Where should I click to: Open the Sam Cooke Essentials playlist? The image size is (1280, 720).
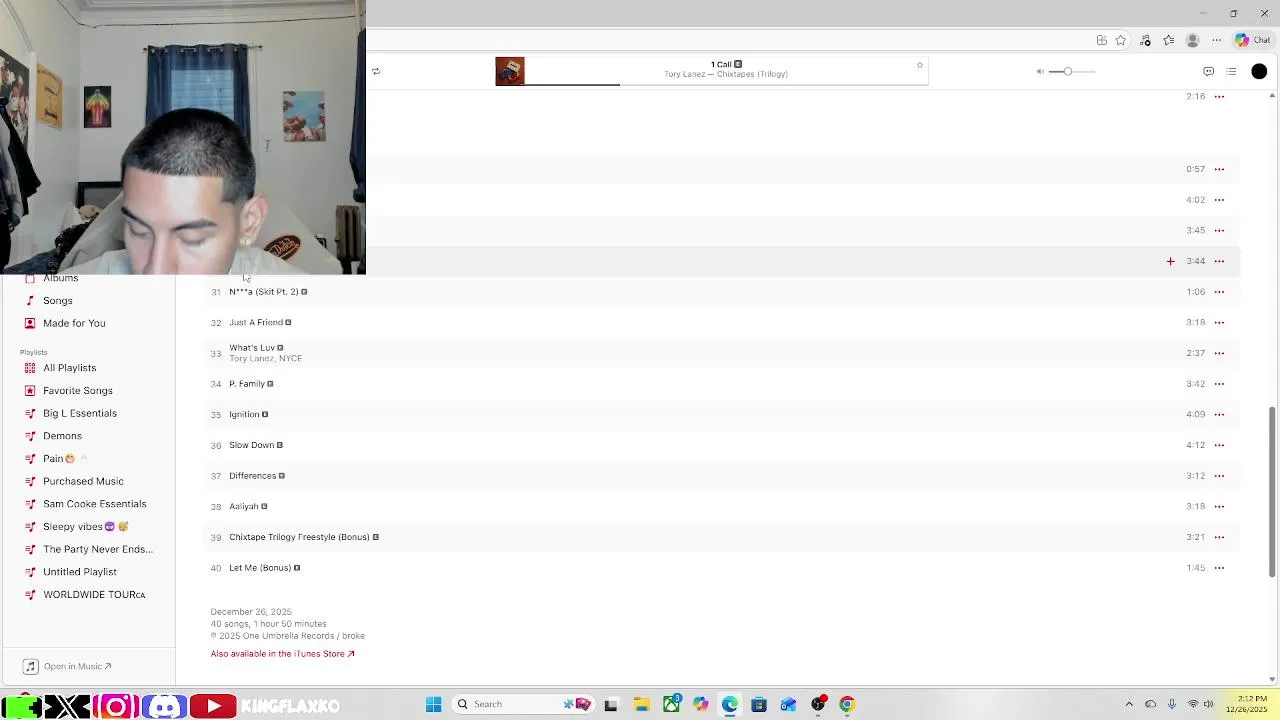(x=94, y=504)
